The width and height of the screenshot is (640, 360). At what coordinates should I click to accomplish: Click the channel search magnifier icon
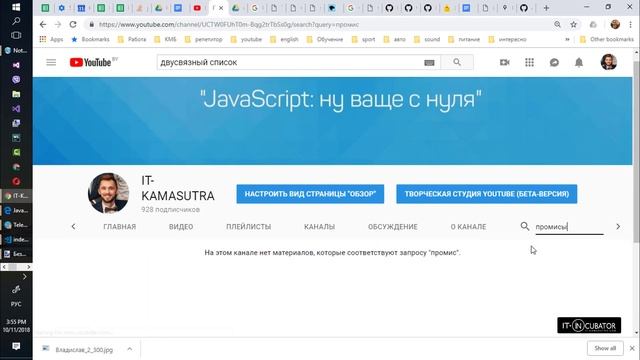525,226
